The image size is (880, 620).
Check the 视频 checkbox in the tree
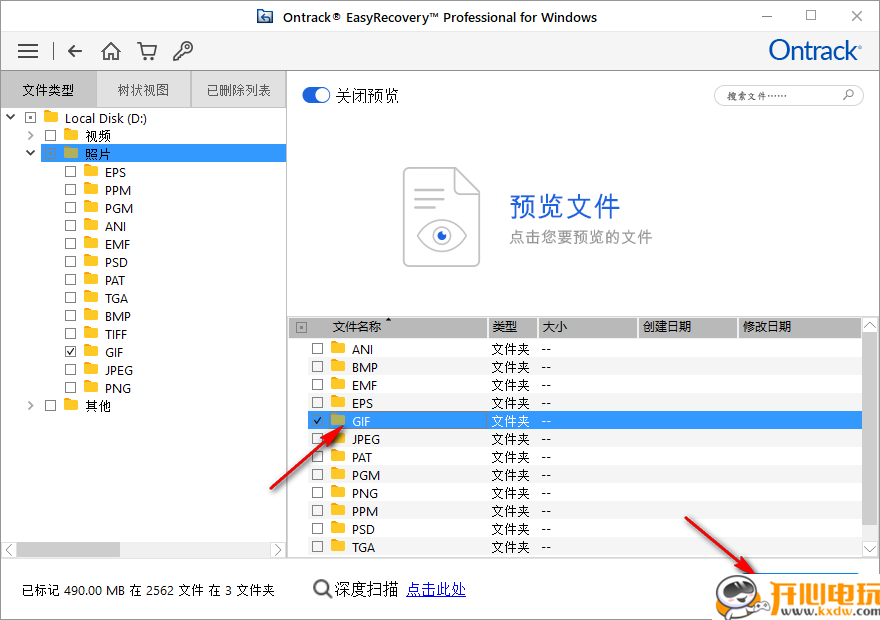[51, 136]
